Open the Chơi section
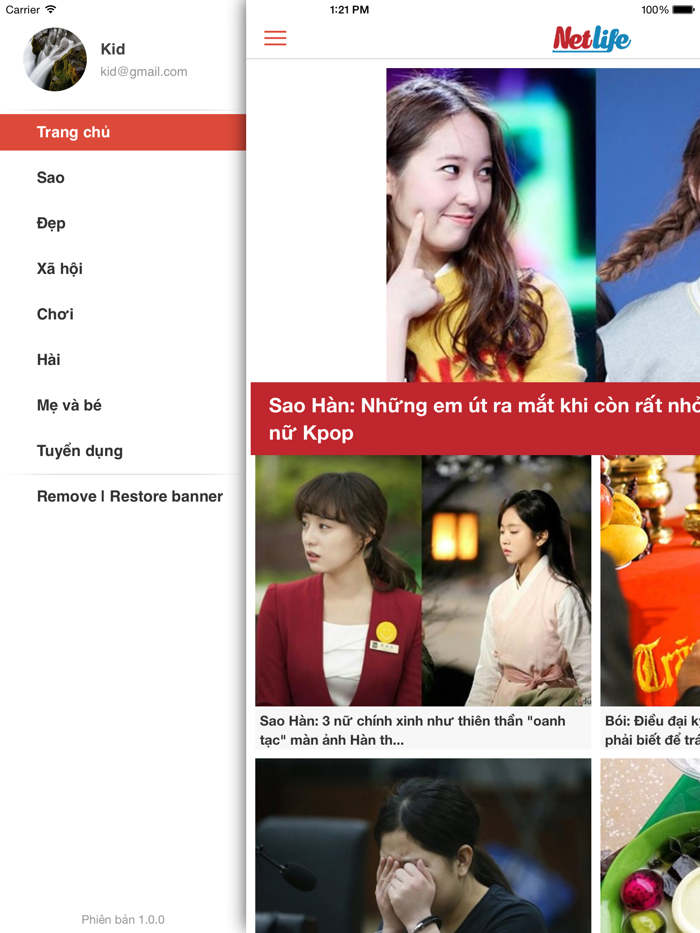Image resolution: width=700 pixels, height=933 pixels. tap(123, 314)
